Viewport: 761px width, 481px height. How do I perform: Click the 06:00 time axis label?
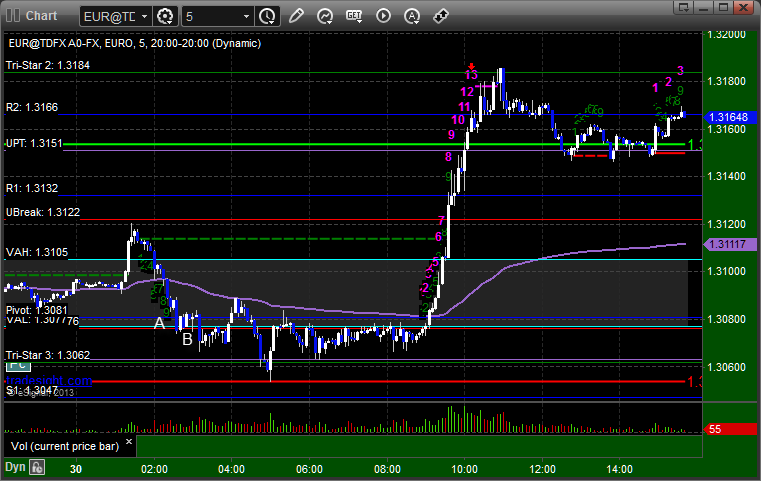point(309,469)
